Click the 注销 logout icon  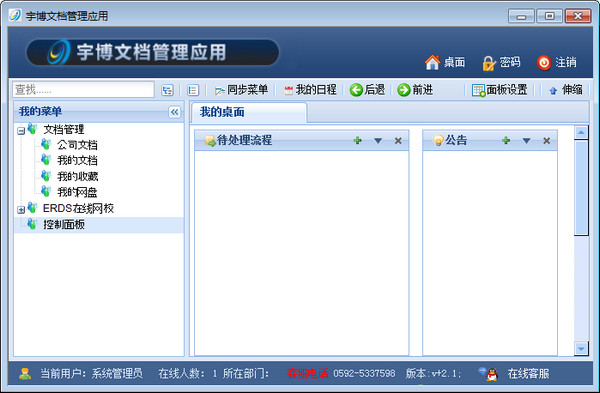(x=544, y=62)
